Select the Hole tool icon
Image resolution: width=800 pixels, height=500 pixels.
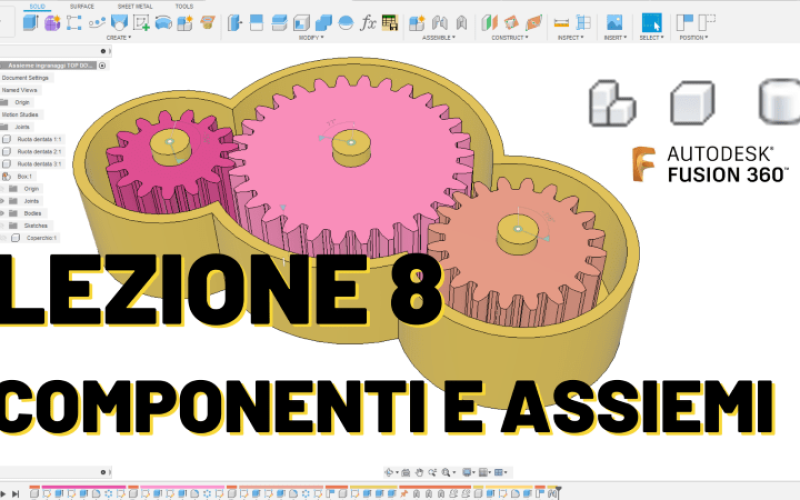[x=118, y=23]
